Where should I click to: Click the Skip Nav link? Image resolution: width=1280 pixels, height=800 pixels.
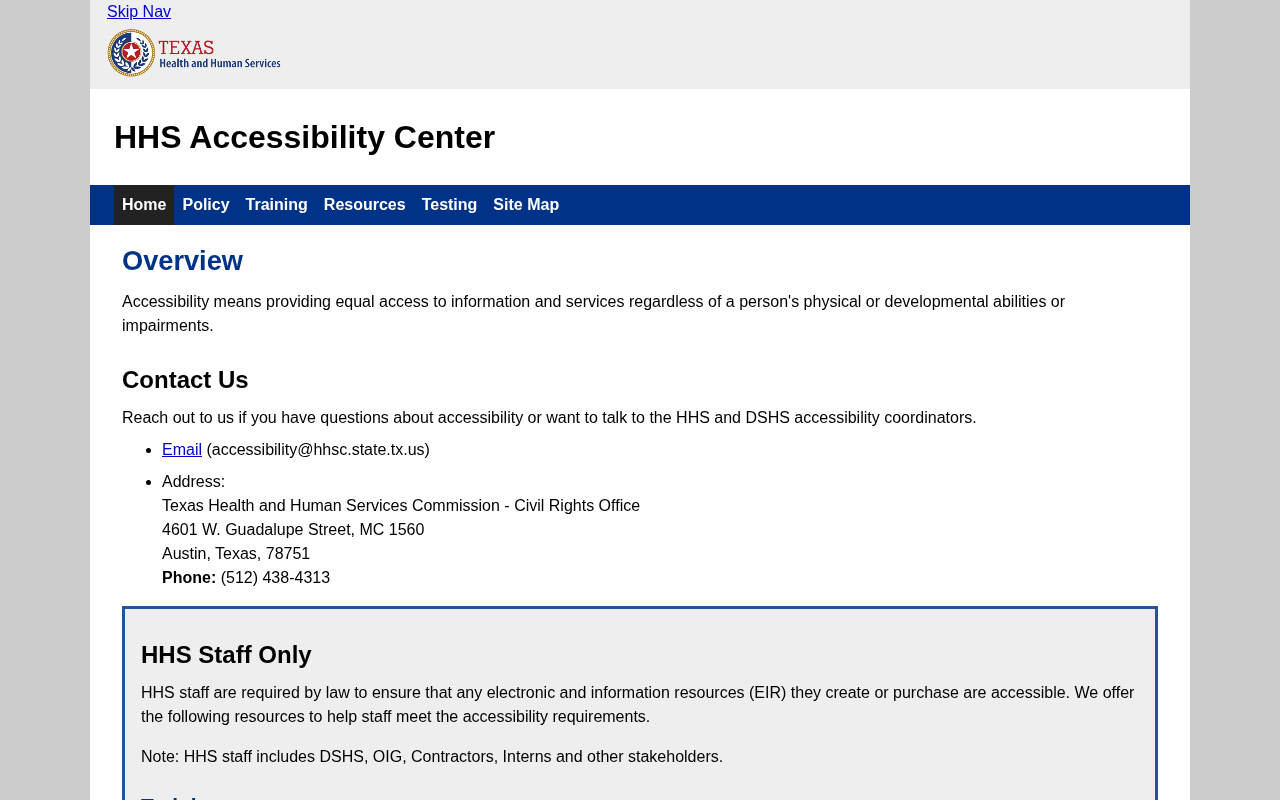coord(139,12)
